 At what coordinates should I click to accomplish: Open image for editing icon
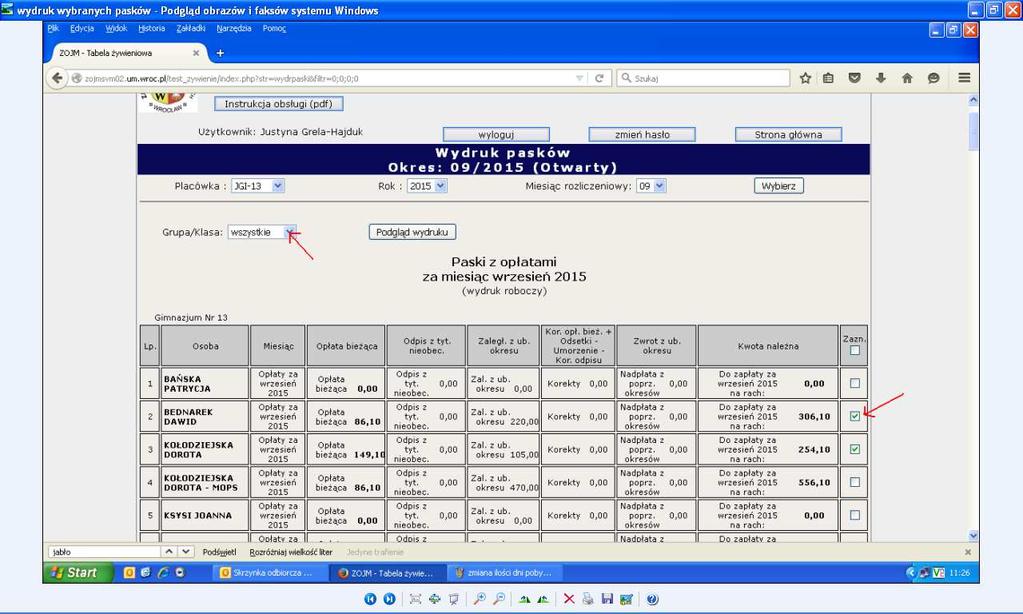tap(626, 598)
